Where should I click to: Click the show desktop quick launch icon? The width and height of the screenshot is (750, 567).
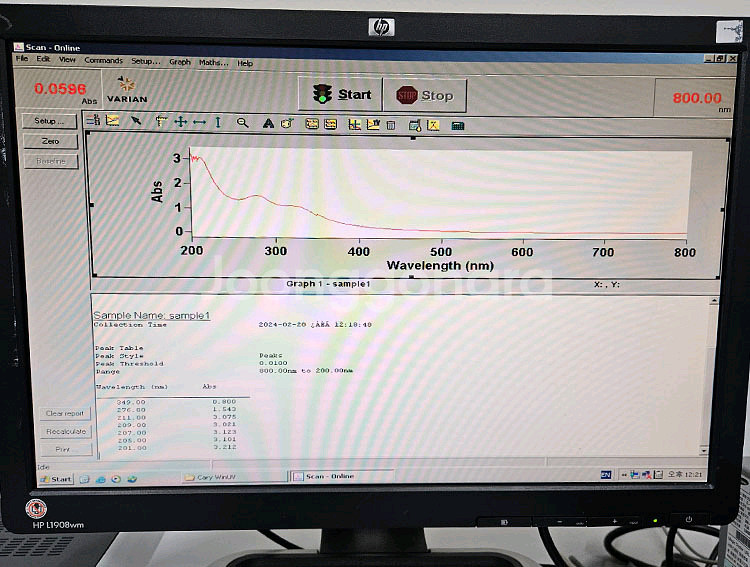click(85, 479)
